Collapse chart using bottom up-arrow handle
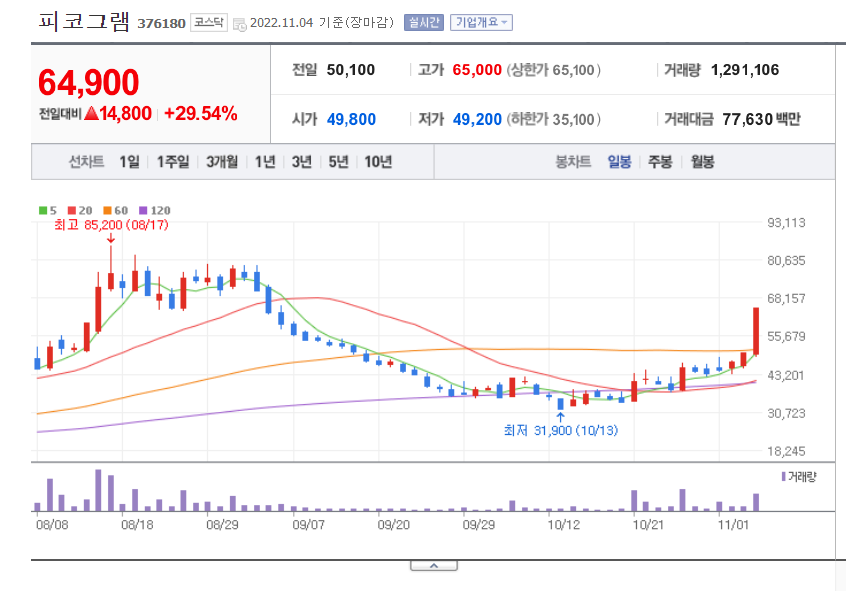The width and height of the screenshot is (846, 591). 434,566
